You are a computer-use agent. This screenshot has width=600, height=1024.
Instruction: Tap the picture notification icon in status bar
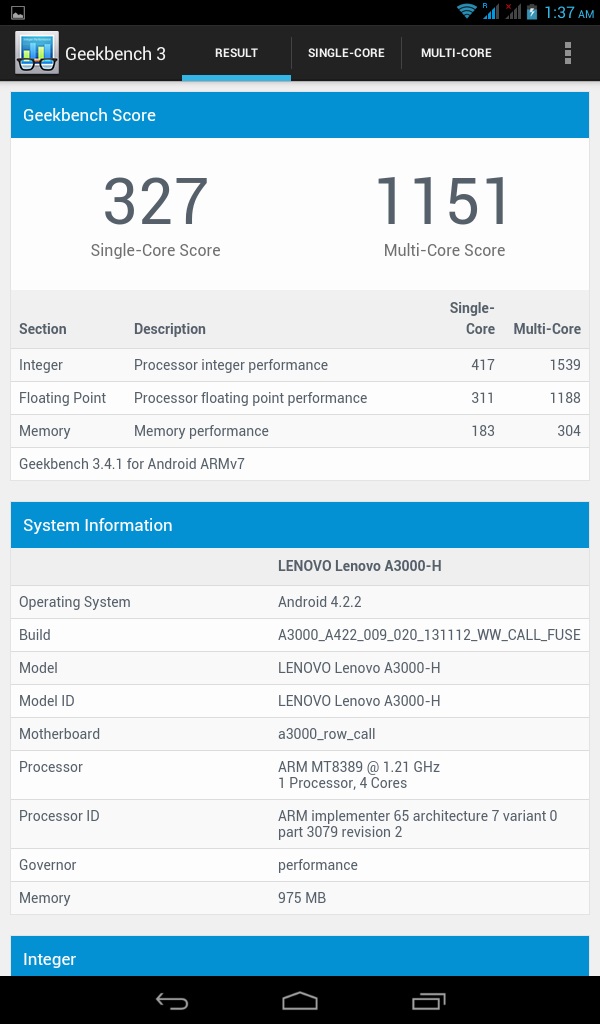coord(18,12)
